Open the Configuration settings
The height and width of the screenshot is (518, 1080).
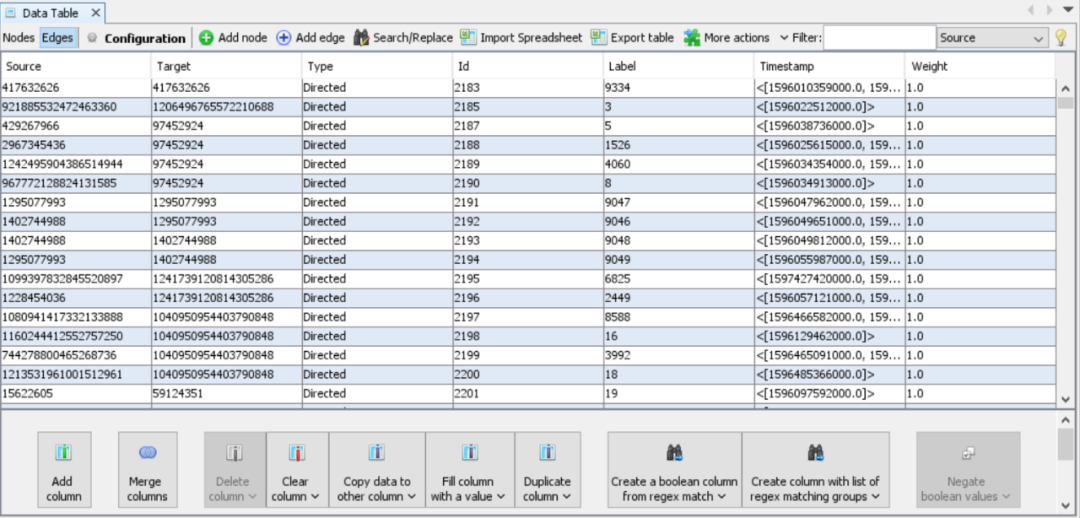pos(136,38)
